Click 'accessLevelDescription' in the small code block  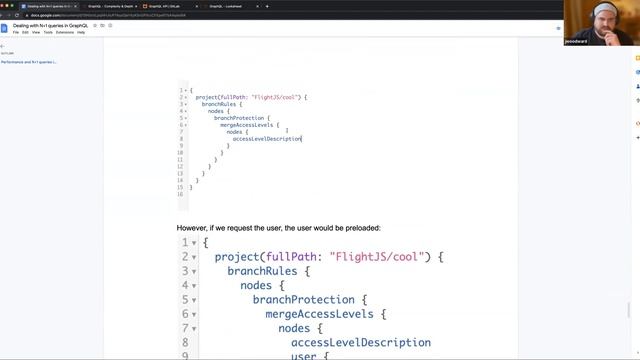tap(267, 139)
